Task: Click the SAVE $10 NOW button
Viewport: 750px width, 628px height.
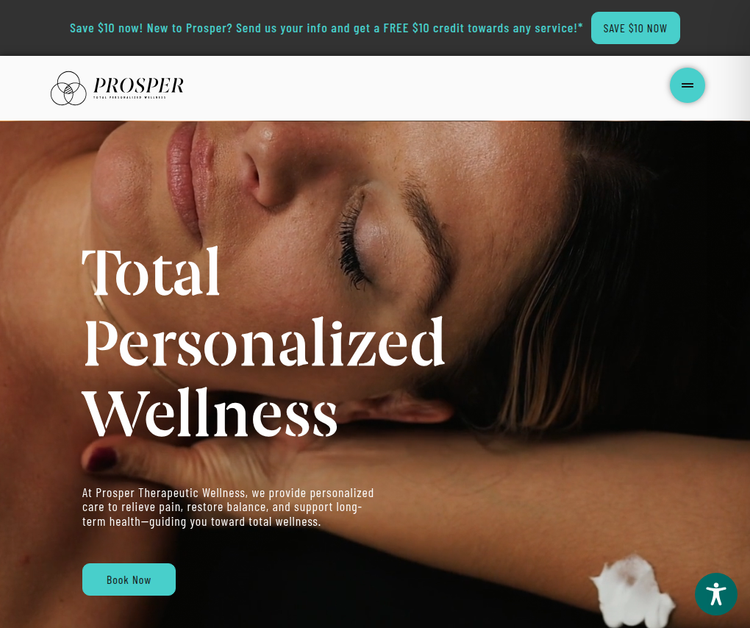Action: [x=635, y=28]
